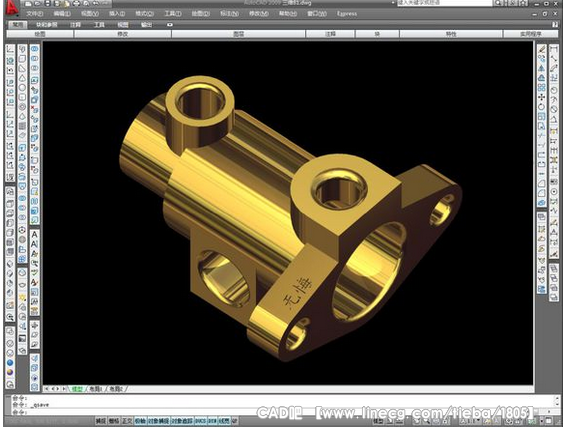
Task: Expand the 图层 layers ribbon panel
Action: click(x=238, y=34)
